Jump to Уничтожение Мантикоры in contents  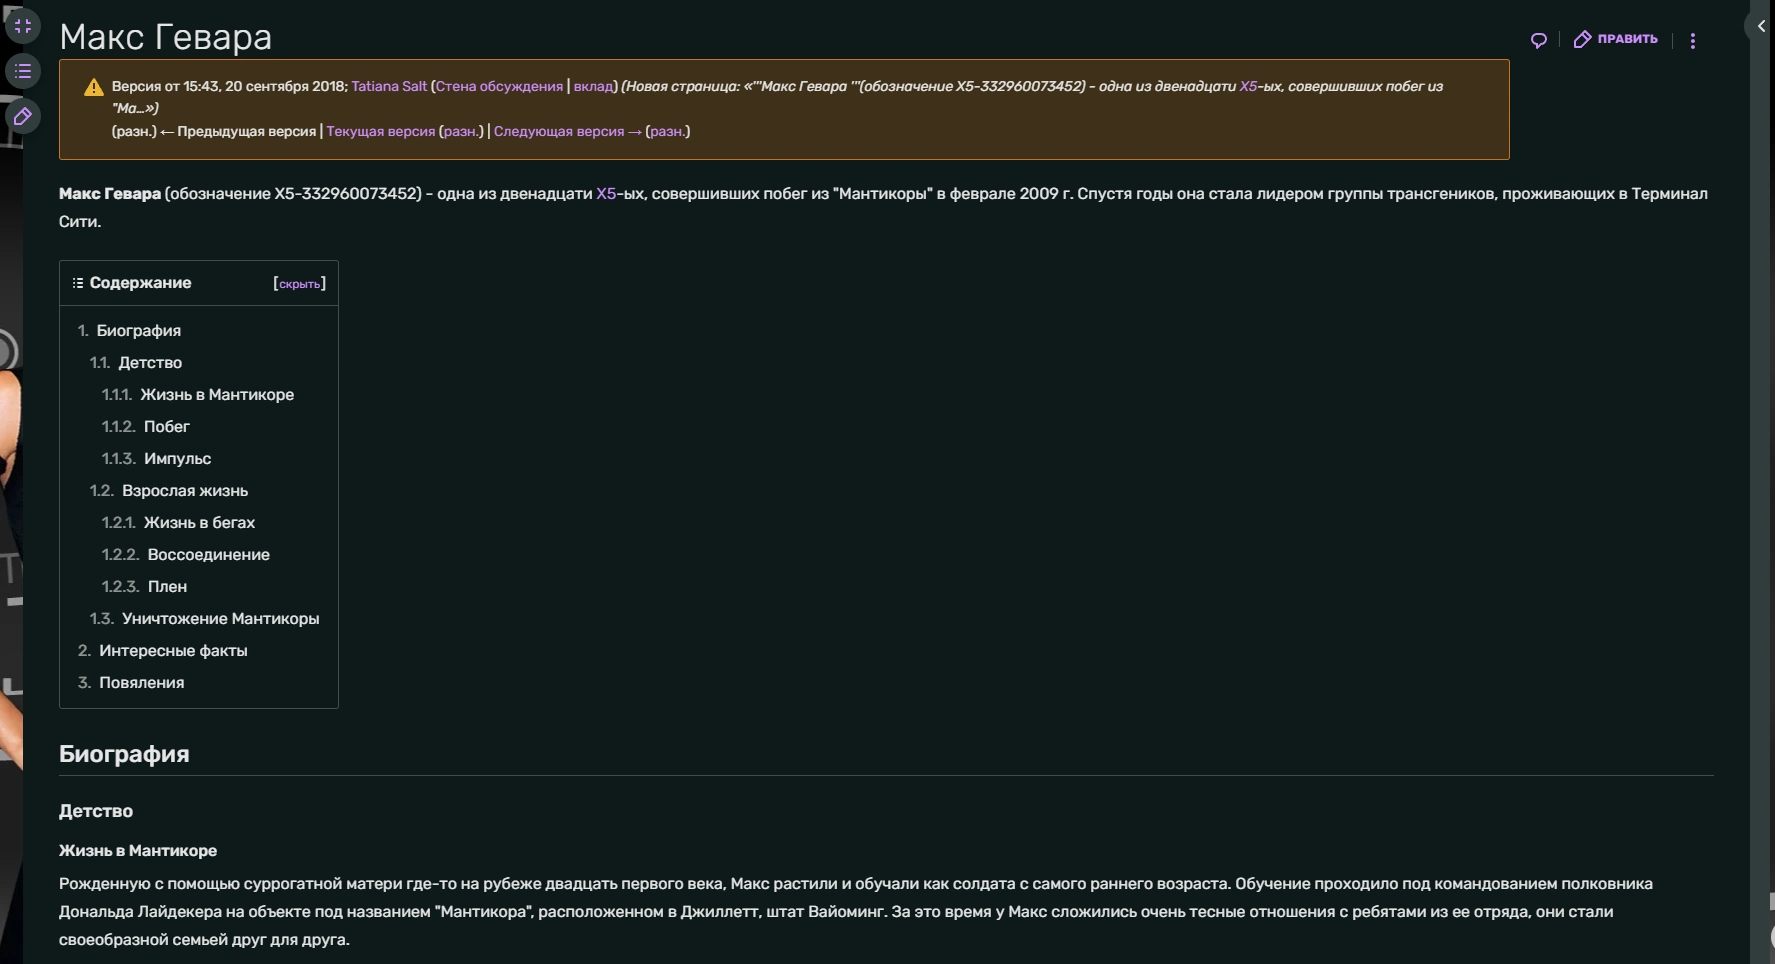[221, 618]
